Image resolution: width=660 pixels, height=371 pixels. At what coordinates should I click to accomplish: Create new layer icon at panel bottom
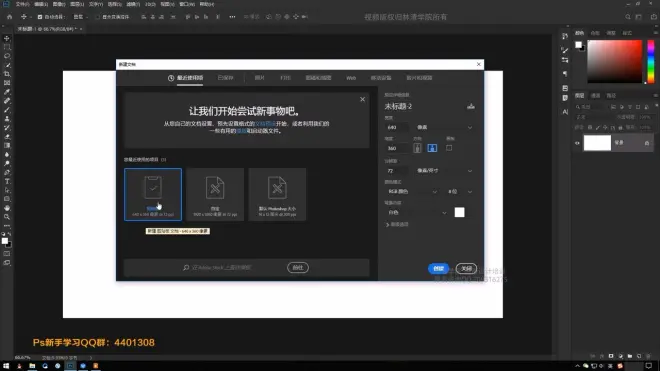click(x=639, y=356)
